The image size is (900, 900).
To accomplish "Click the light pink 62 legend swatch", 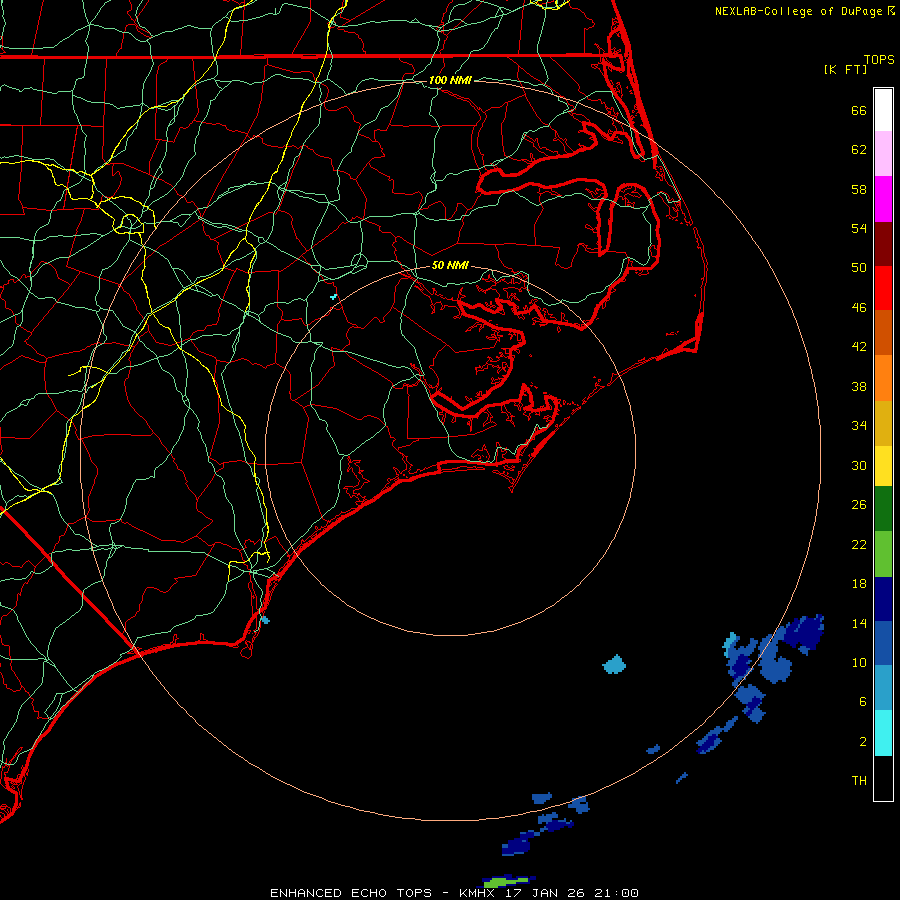I will tap(883, 154).
